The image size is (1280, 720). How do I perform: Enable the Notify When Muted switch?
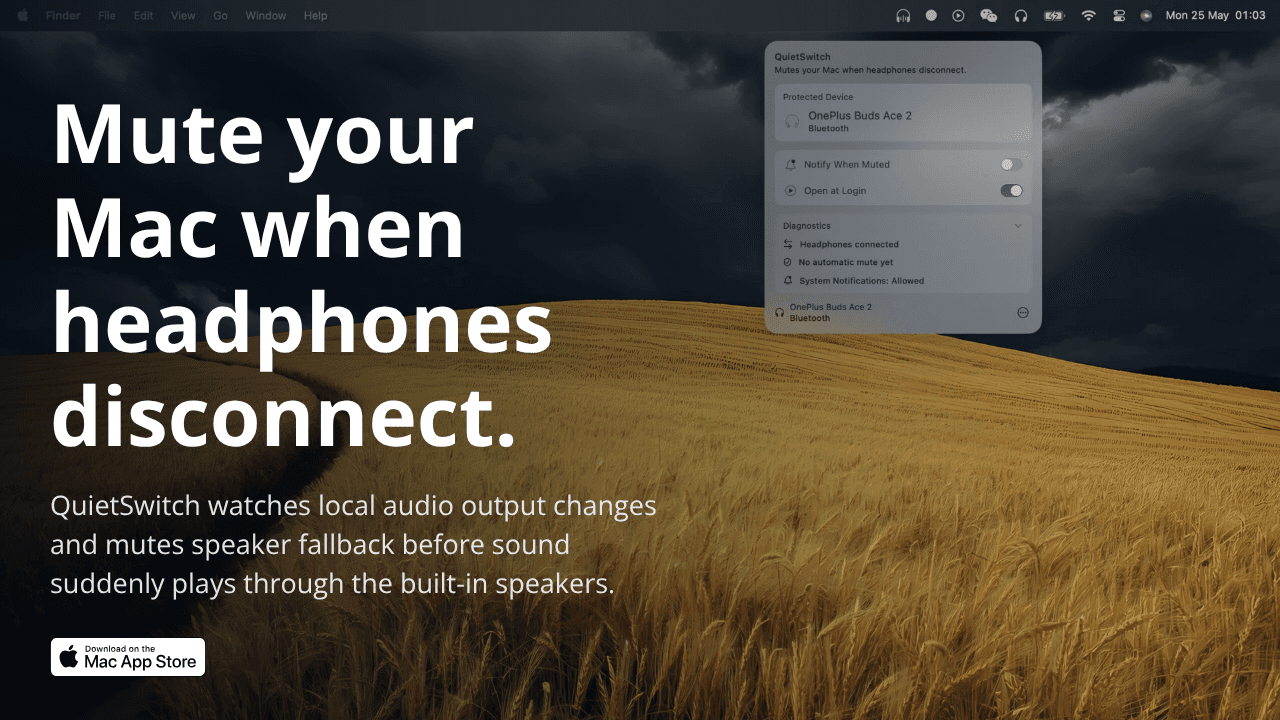click(x=1011, y=164)
